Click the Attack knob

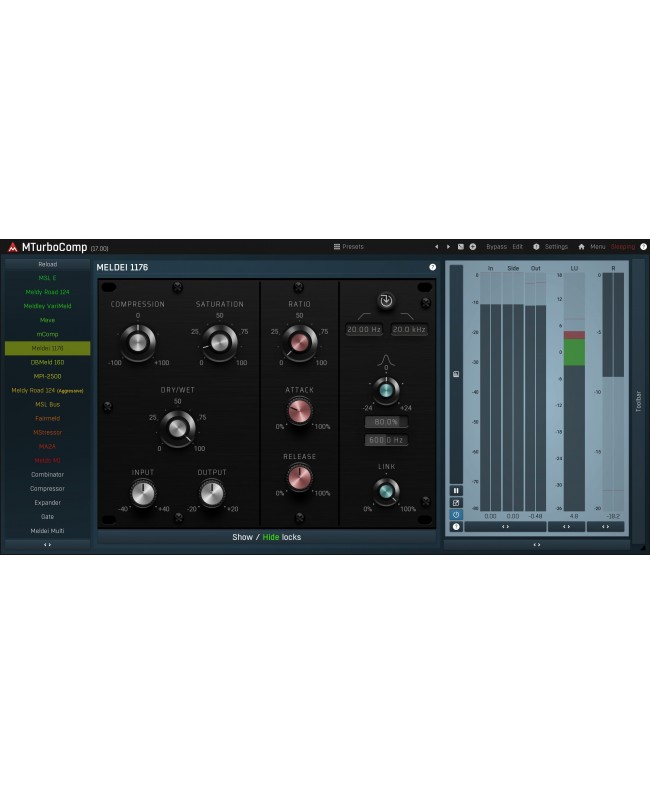[x=299, y=411]
